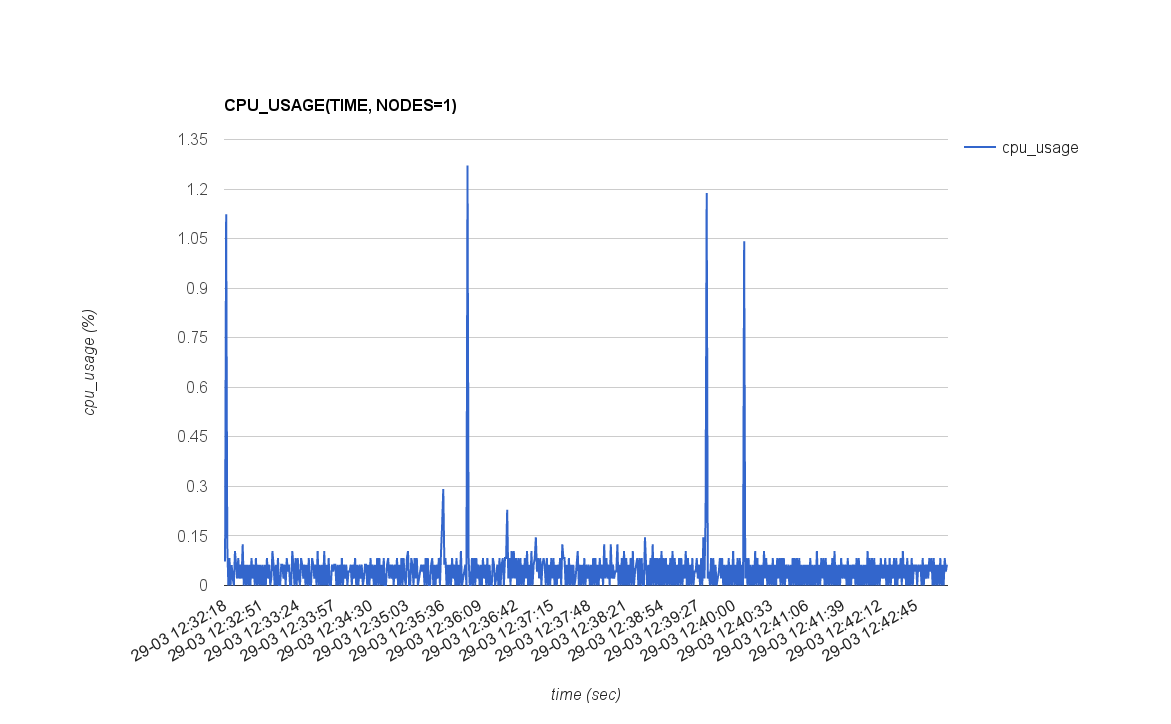Click the last tall spike peak near 1.04

pyautogui.click(x=744, y=242)
